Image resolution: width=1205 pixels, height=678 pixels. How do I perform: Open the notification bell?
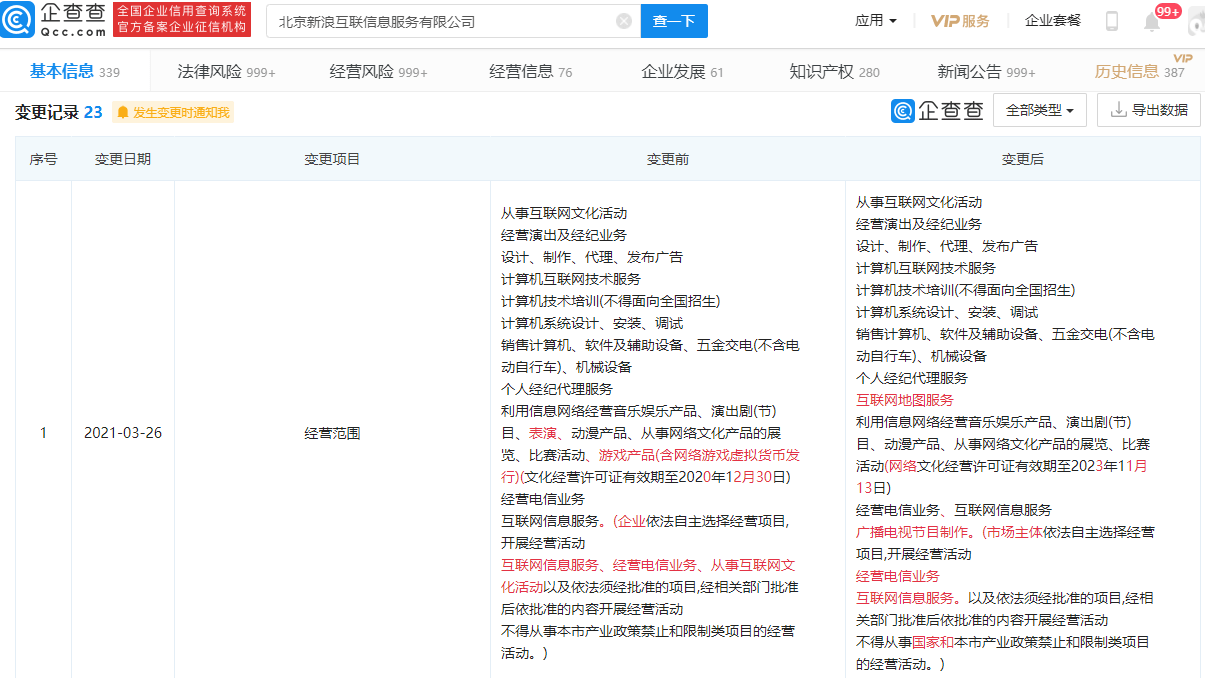click(x=1152, y=22)
